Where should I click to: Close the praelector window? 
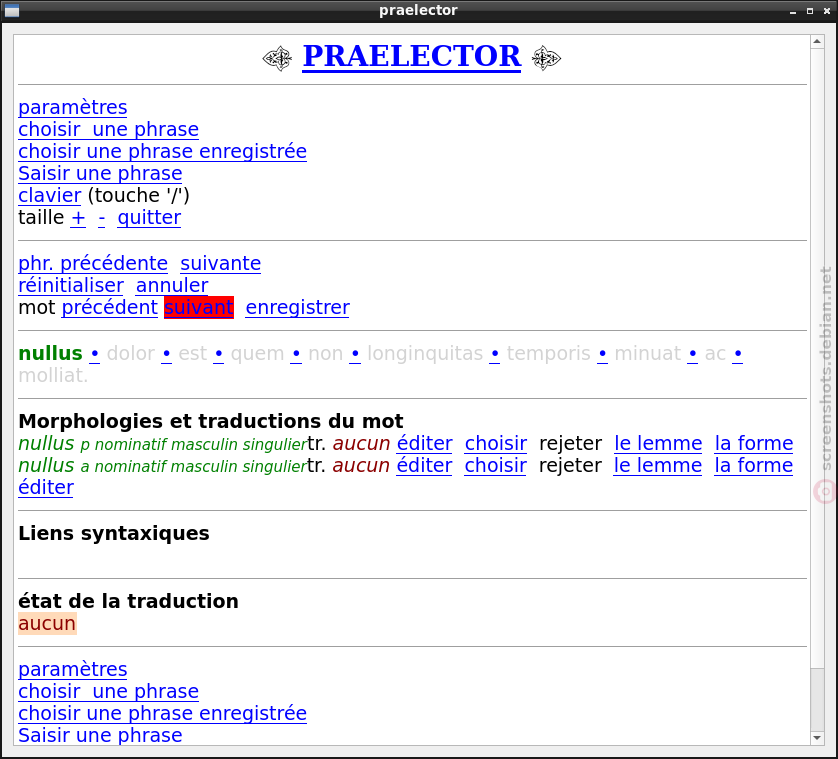pos(827,11)
